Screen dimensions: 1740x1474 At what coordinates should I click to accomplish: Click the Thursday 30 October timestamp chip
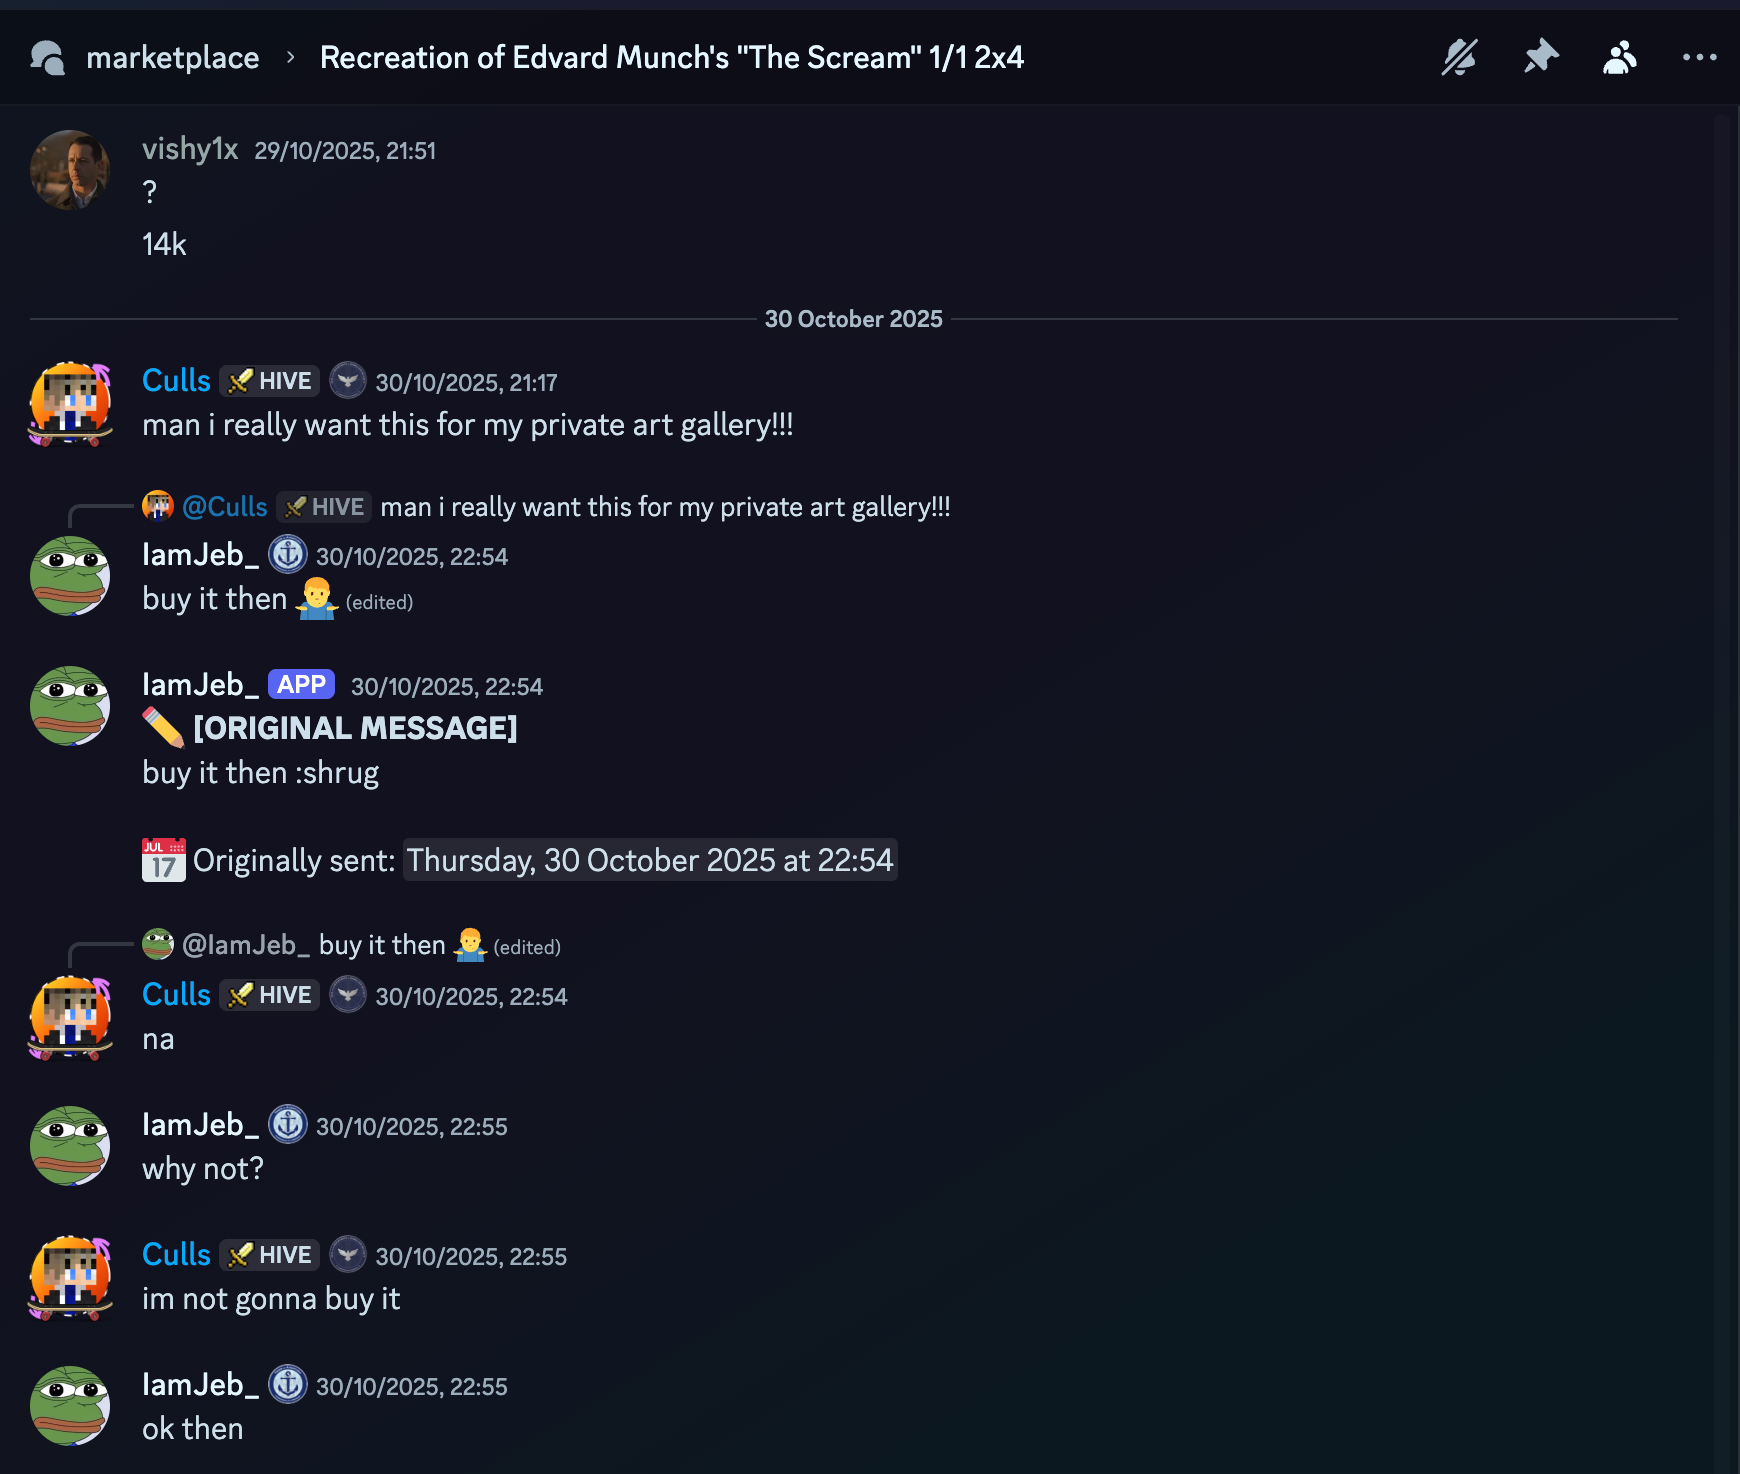pyautogui.click(x=649, y=860)
